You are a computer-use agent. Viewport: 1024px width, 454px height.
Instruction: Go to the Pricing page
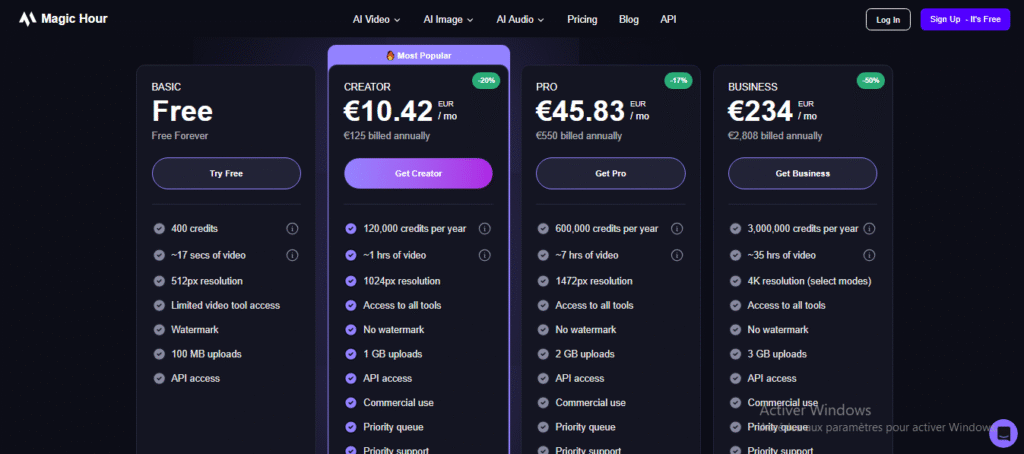pos(582,19)
